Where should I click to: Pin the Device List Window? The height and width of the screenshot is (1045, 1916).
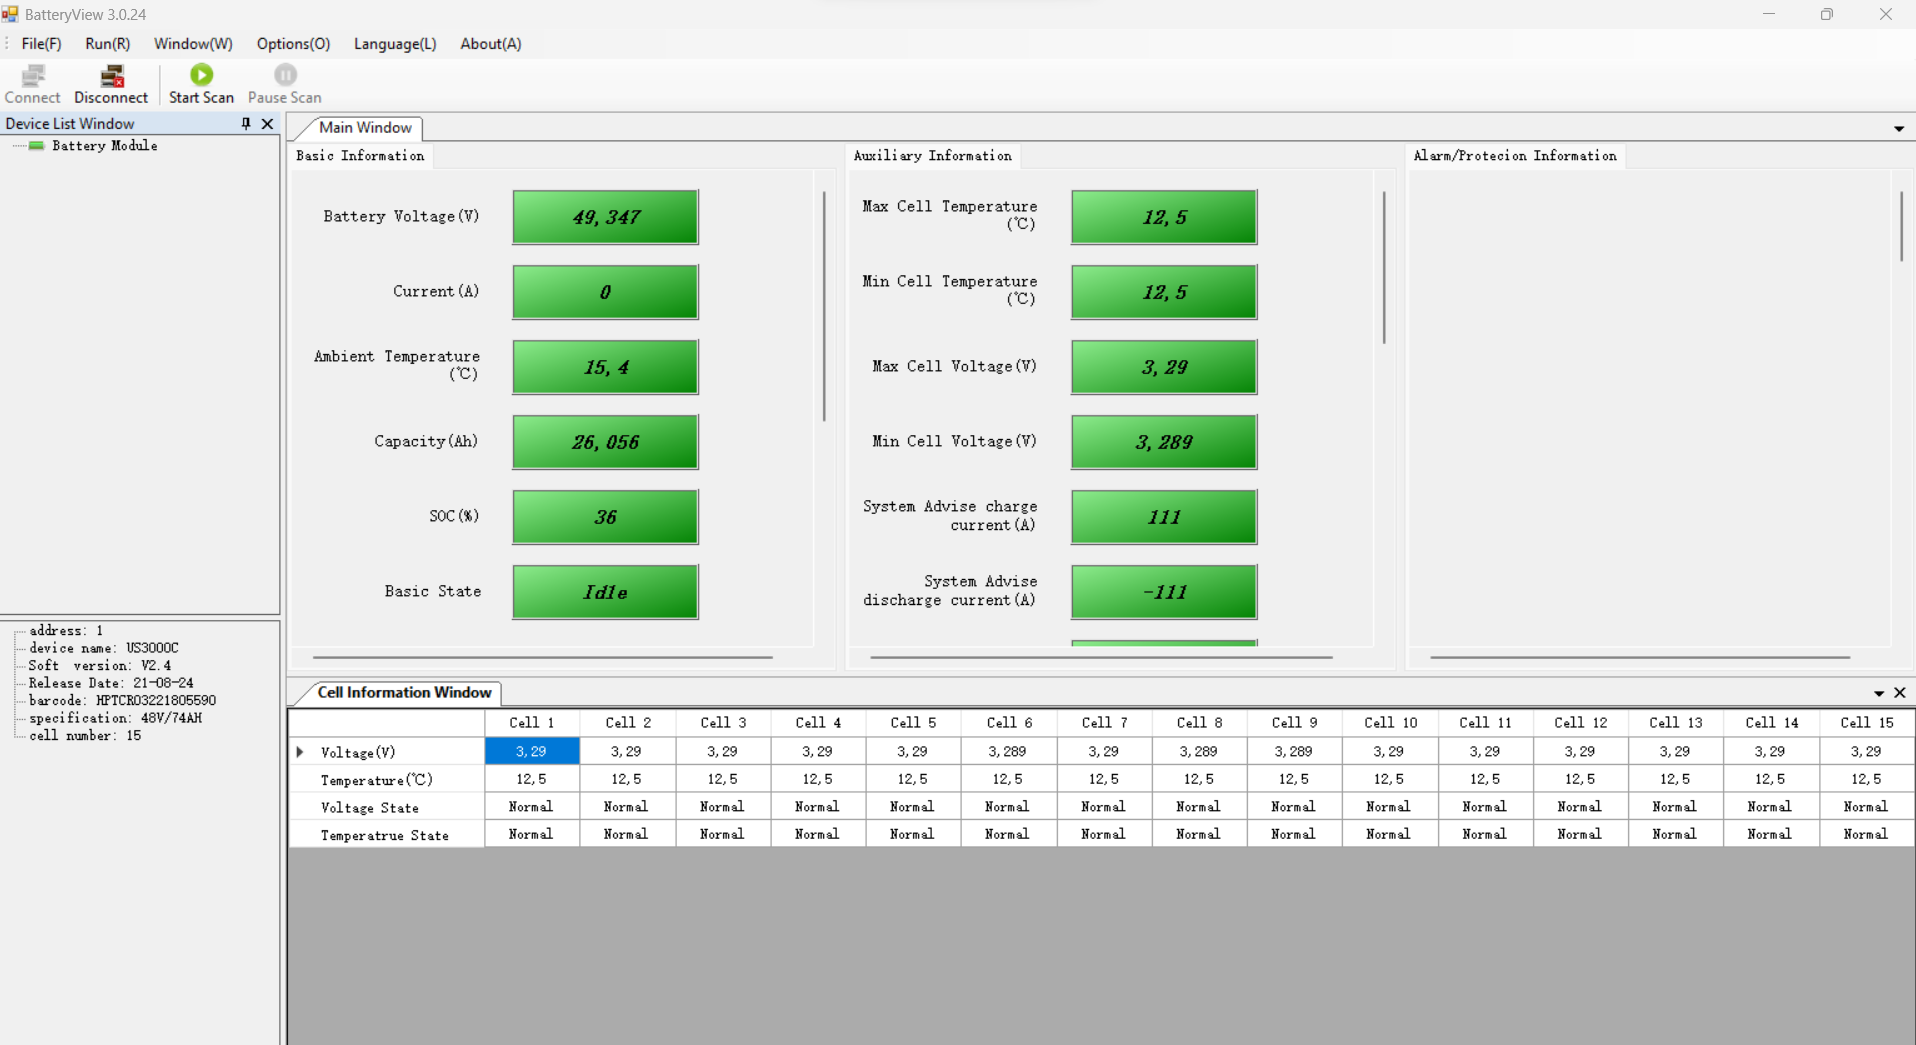[x=246, y=124]
